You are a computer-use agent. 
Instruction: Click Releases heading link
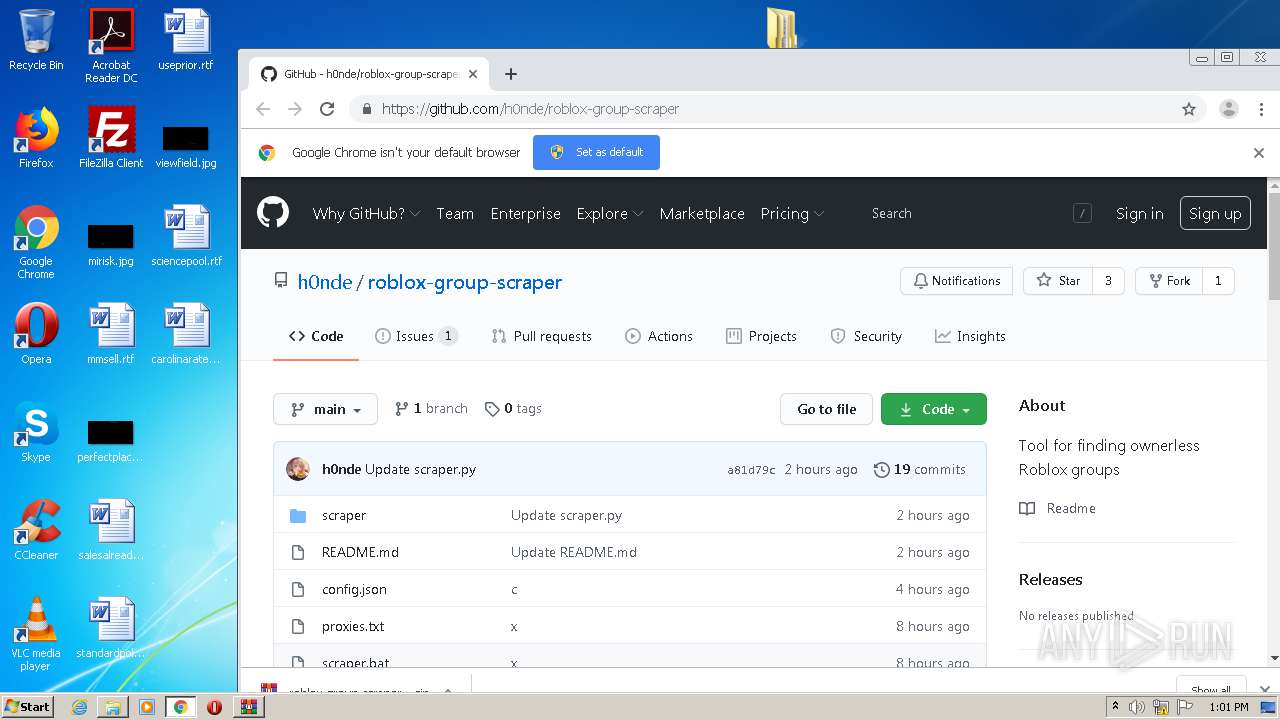(x=1050, y=579)
